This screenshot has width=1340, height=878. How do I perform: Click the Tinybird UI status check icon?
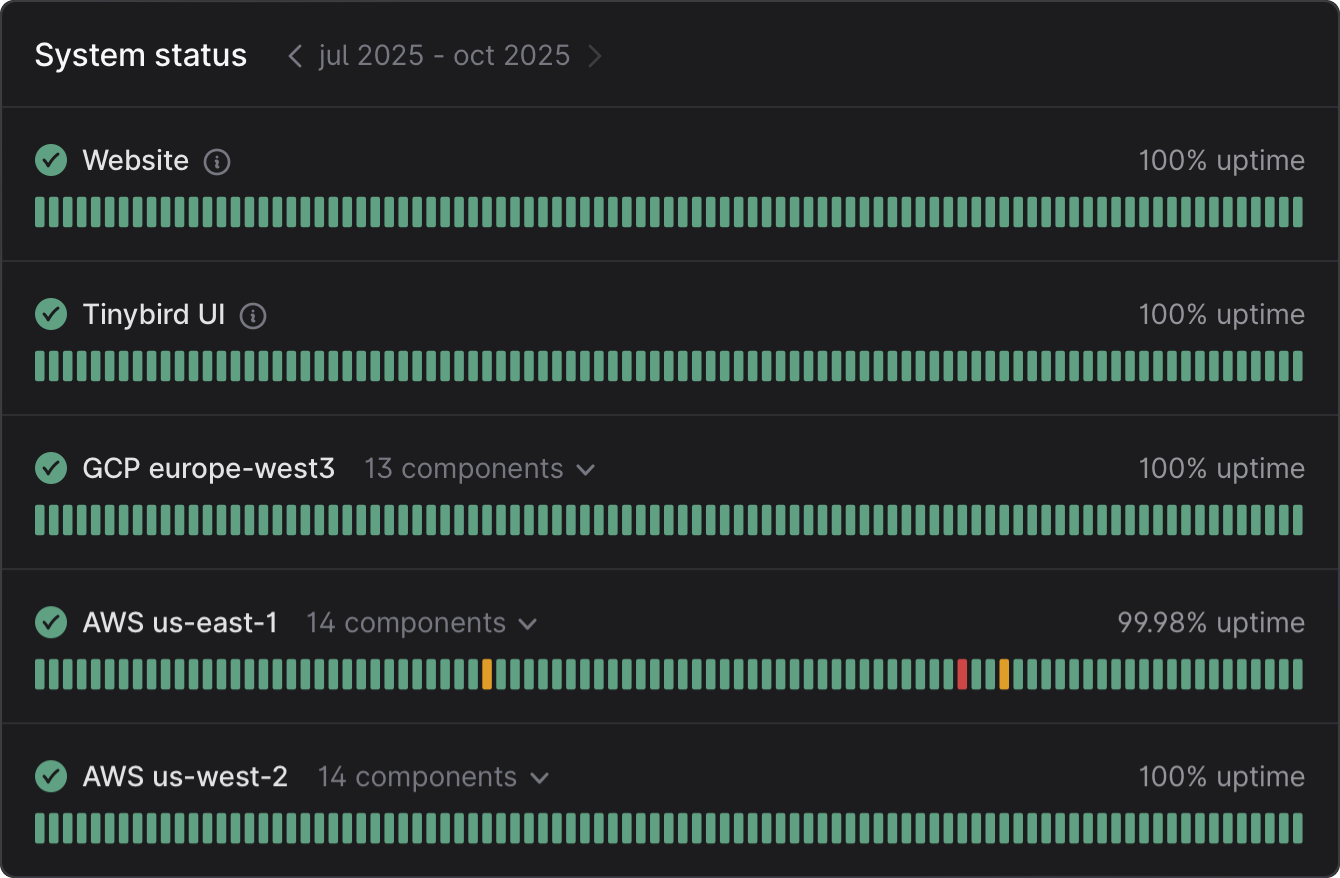click(x=51, y=314)
